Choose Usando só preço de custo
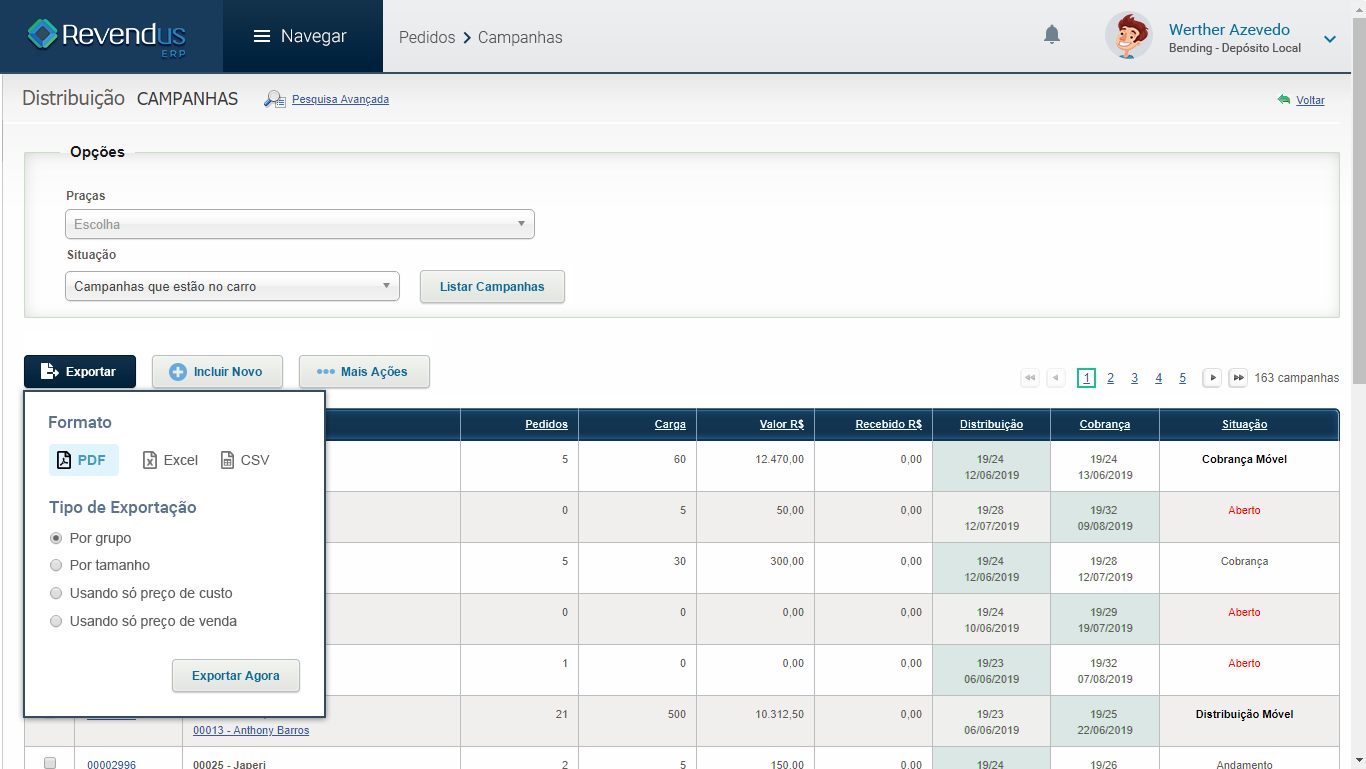 click(56, 593)
